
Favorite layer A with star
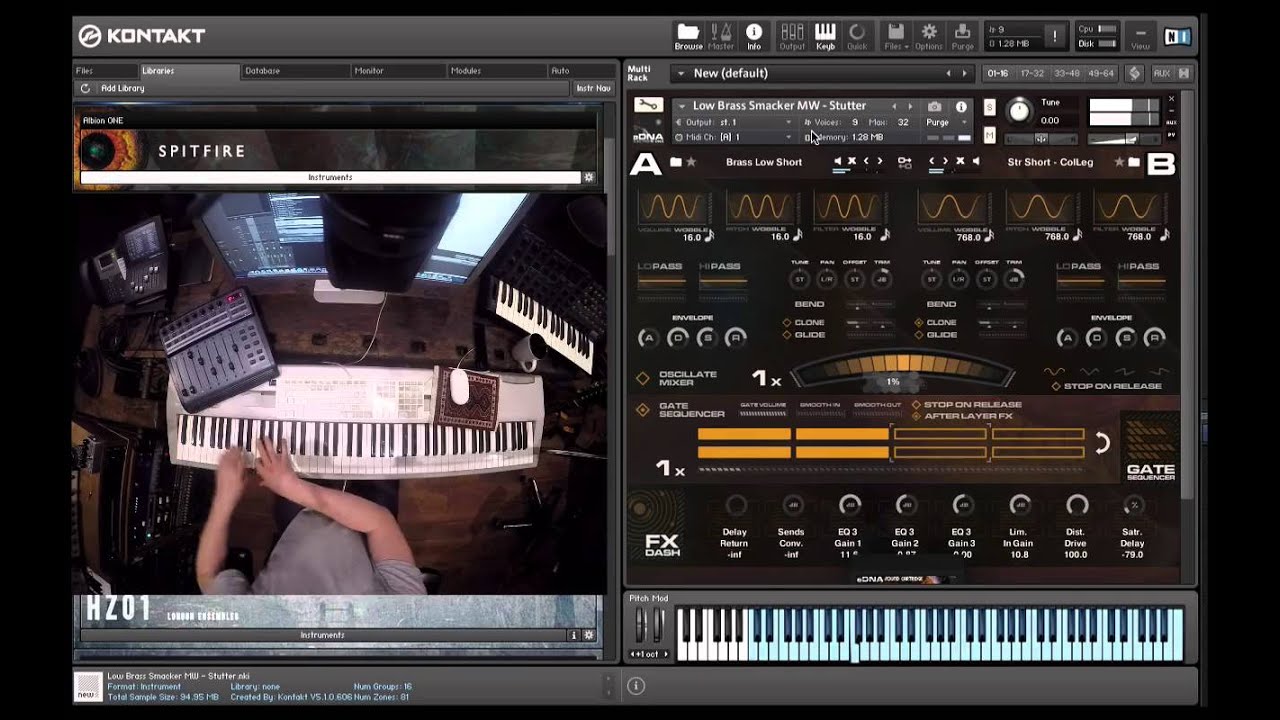(691, 162)
